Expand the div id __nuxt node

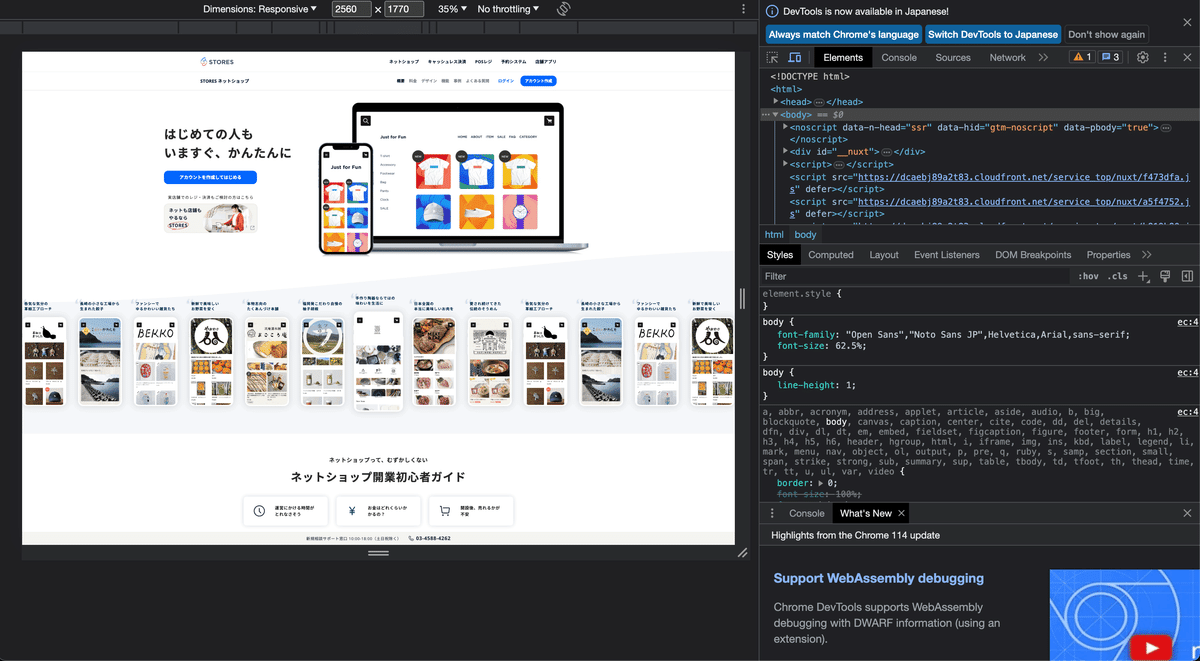786,152
